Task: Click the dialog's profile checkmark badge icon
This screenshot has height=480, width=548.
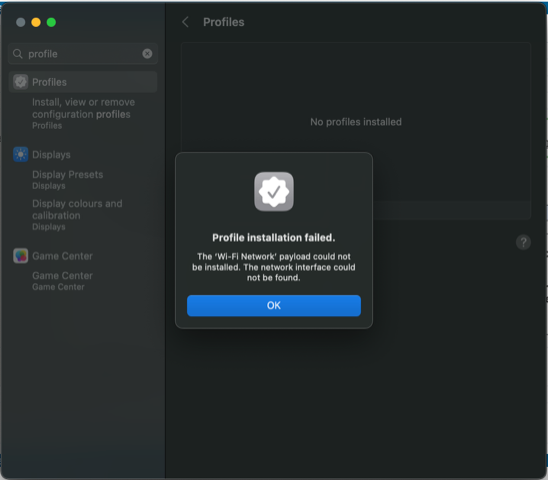Action: coord(274,192)
